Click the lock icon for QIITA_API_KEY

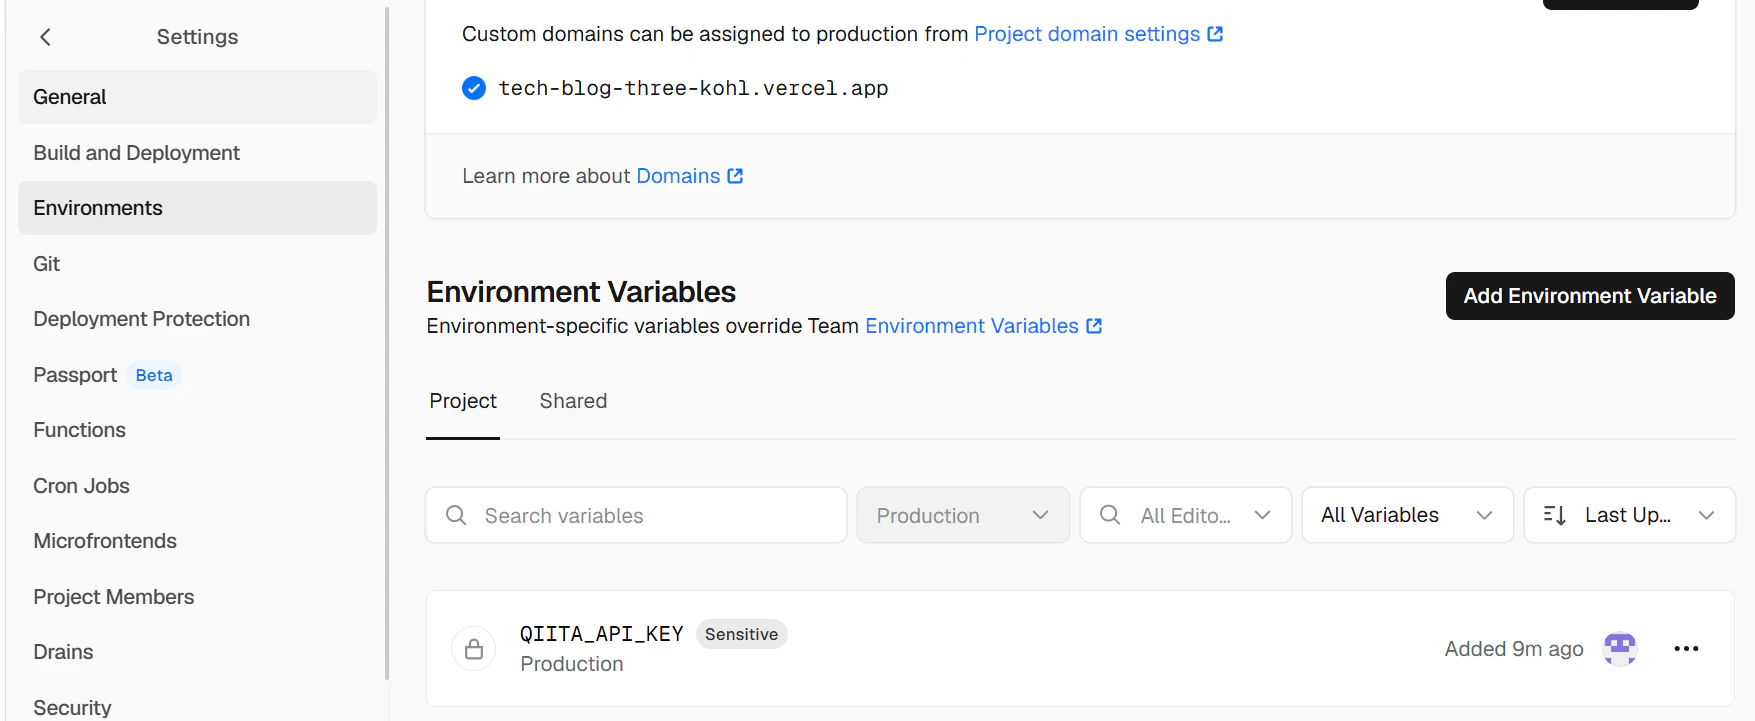click(474, 649)
